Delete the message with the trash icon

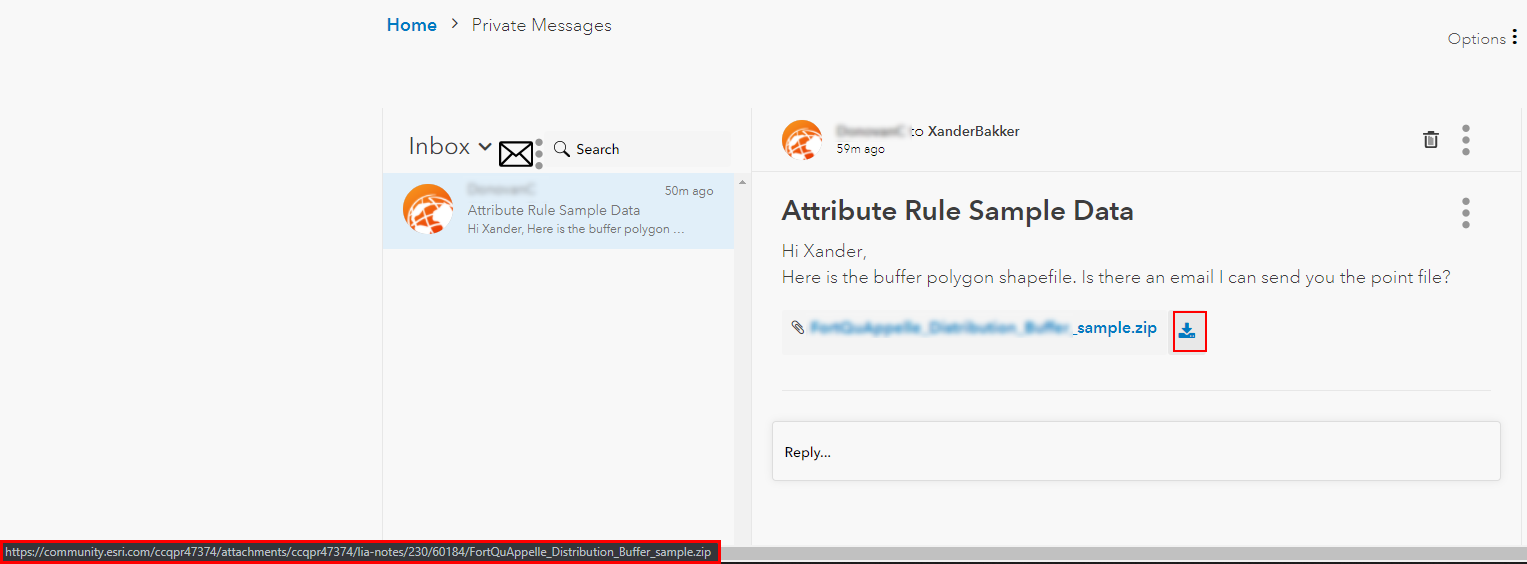[1431, 140]
